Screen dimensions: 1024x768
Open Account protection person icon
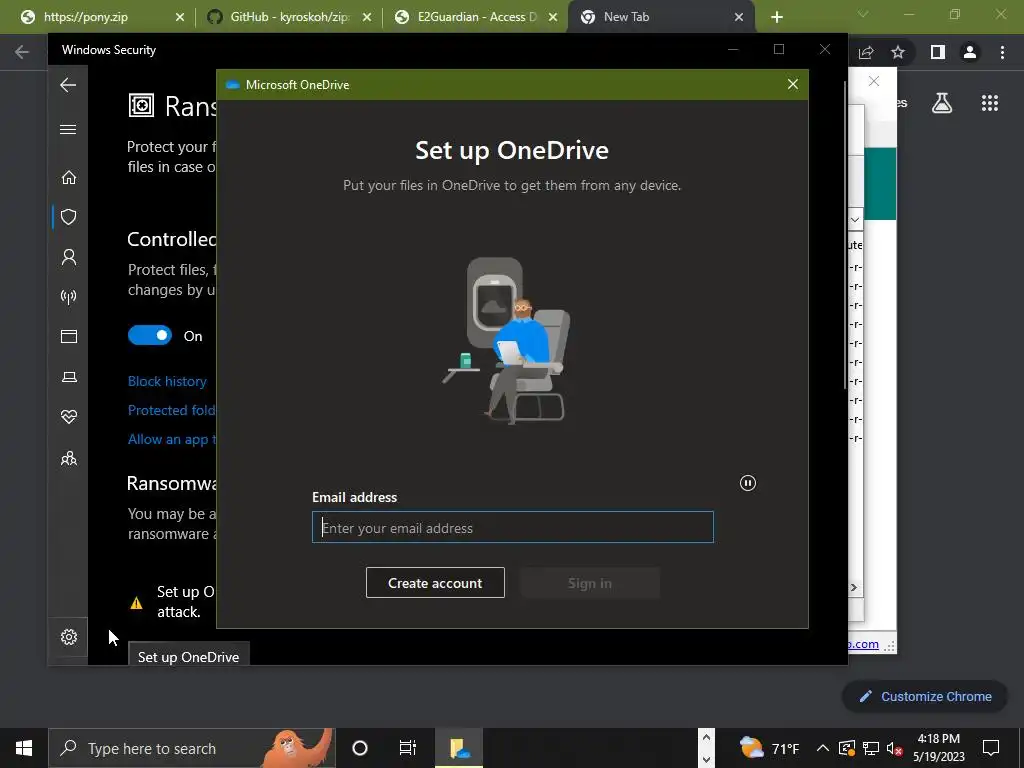pos(69,257)
